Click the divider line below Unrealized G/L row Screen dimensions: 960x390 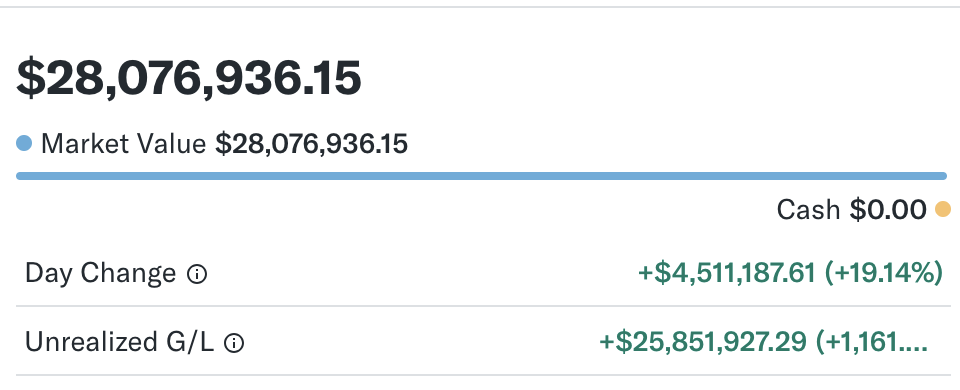point(481,375)
